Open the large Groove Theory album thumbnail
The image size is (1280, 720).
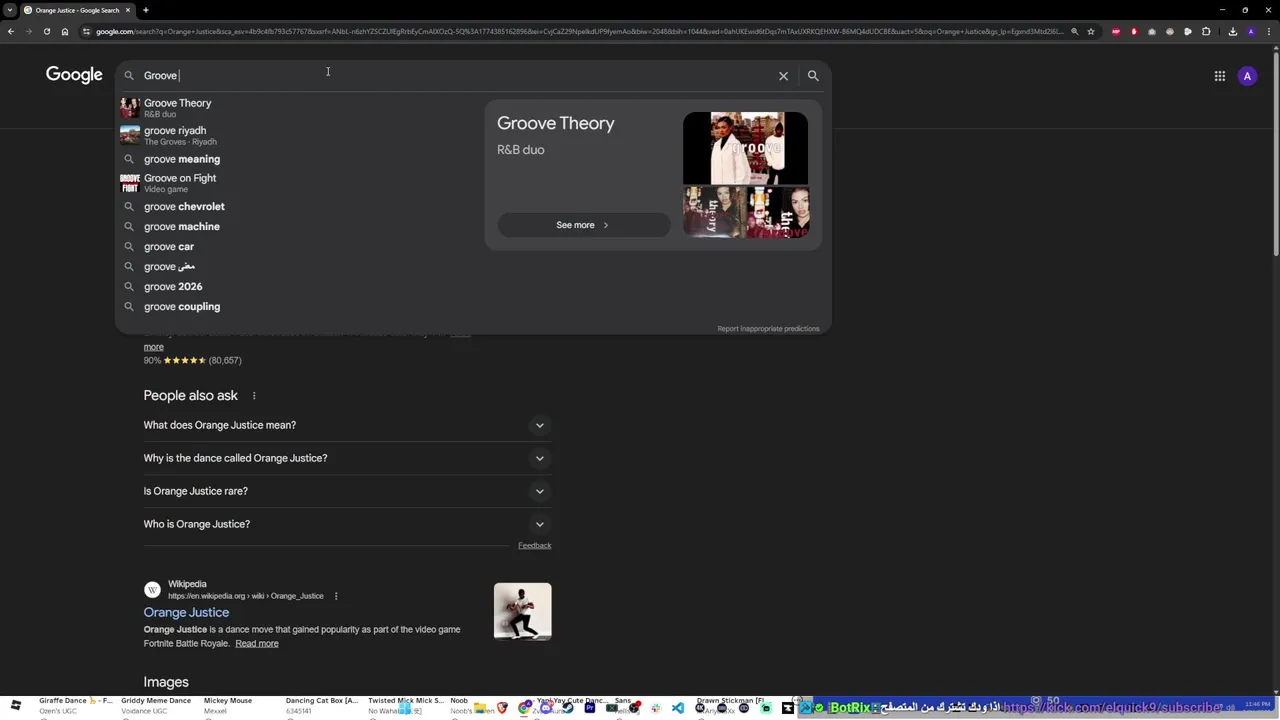(x=745, y=148)
